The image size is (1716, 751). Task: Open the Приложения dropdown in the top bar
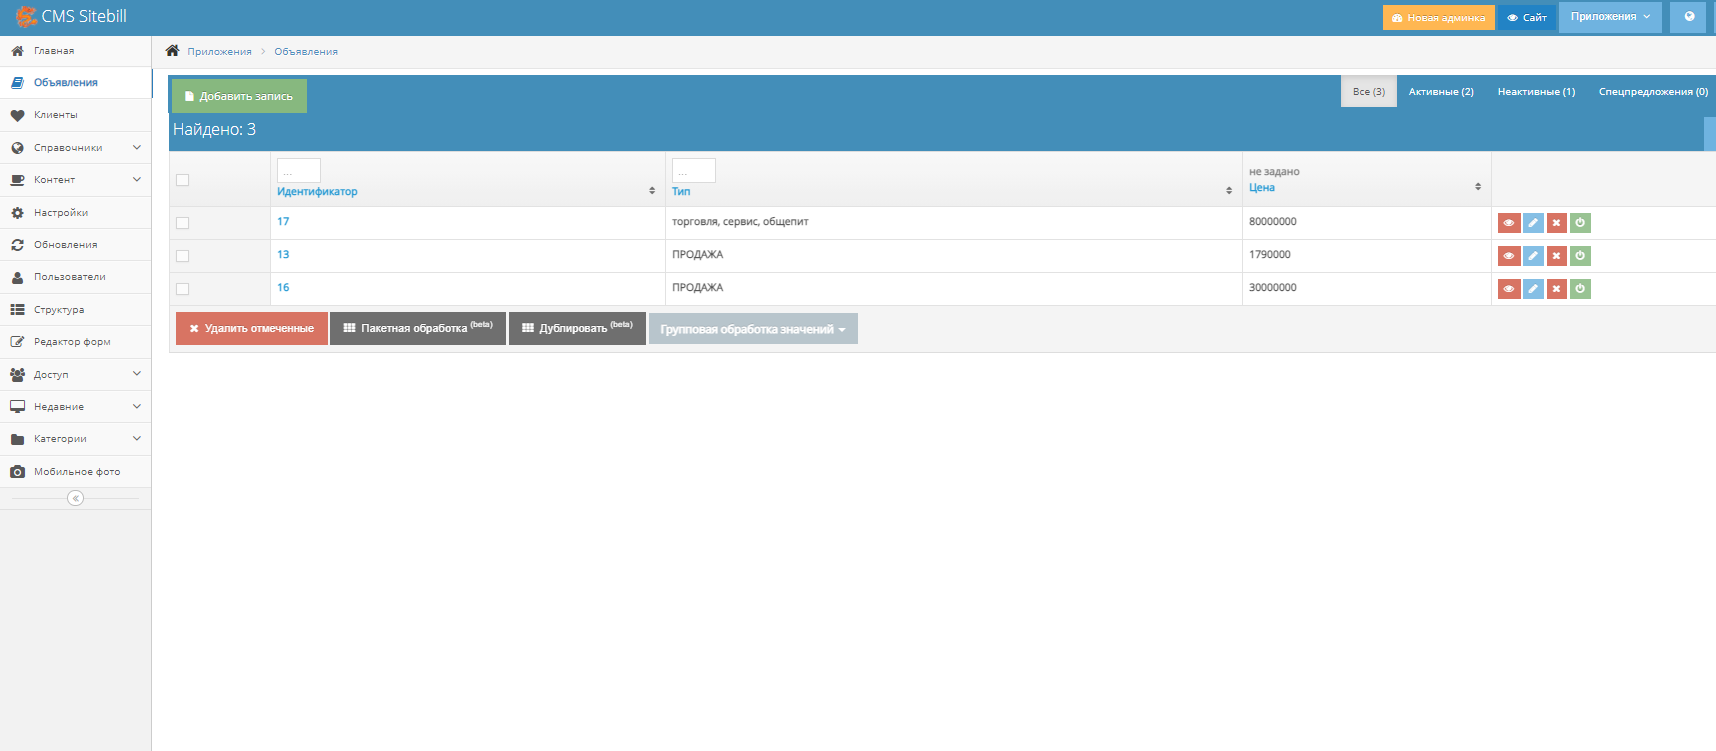pyautogui.click(x=1609, y=17)
